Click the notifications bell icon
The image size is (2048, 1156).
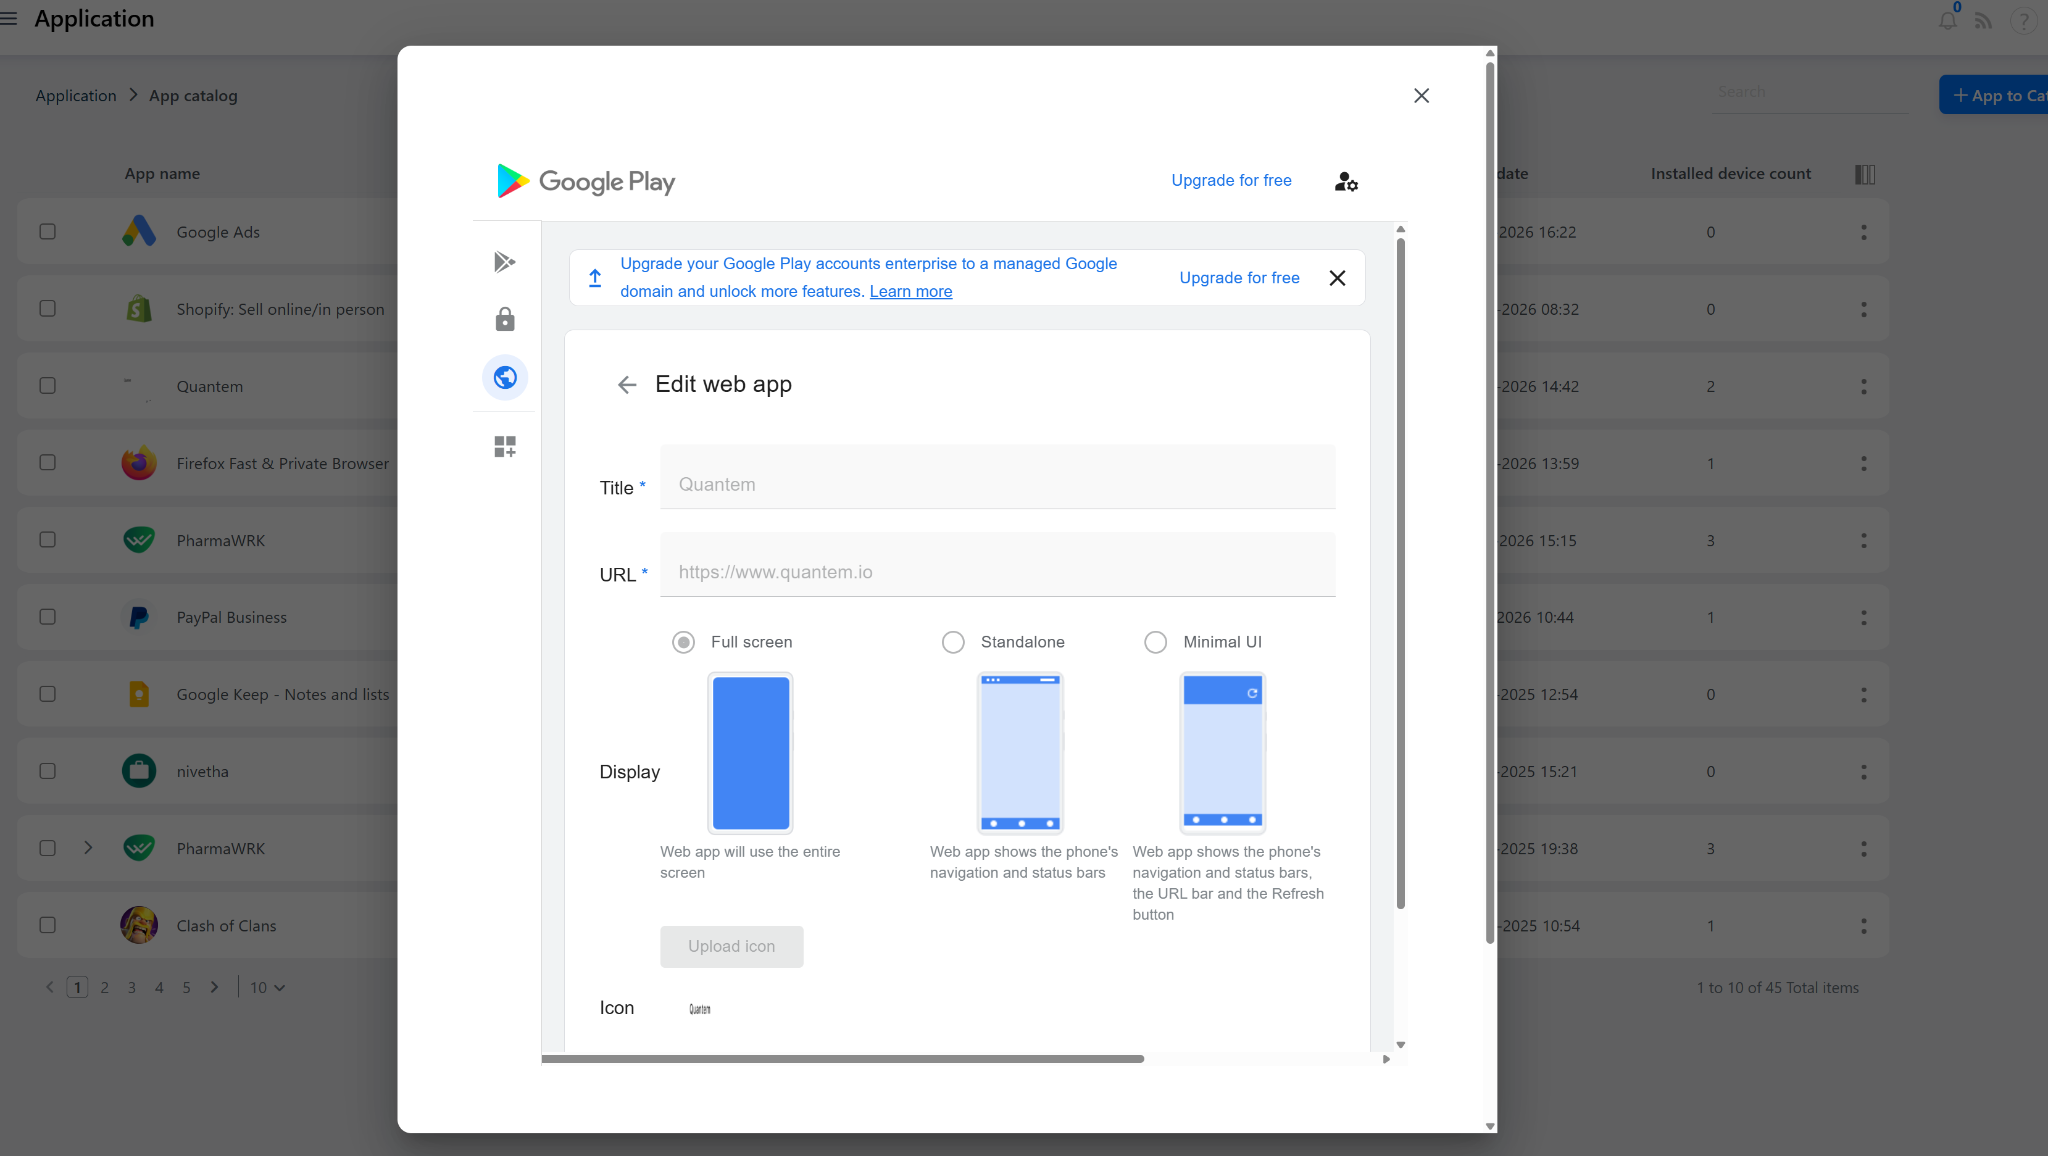pos(1947,20)
